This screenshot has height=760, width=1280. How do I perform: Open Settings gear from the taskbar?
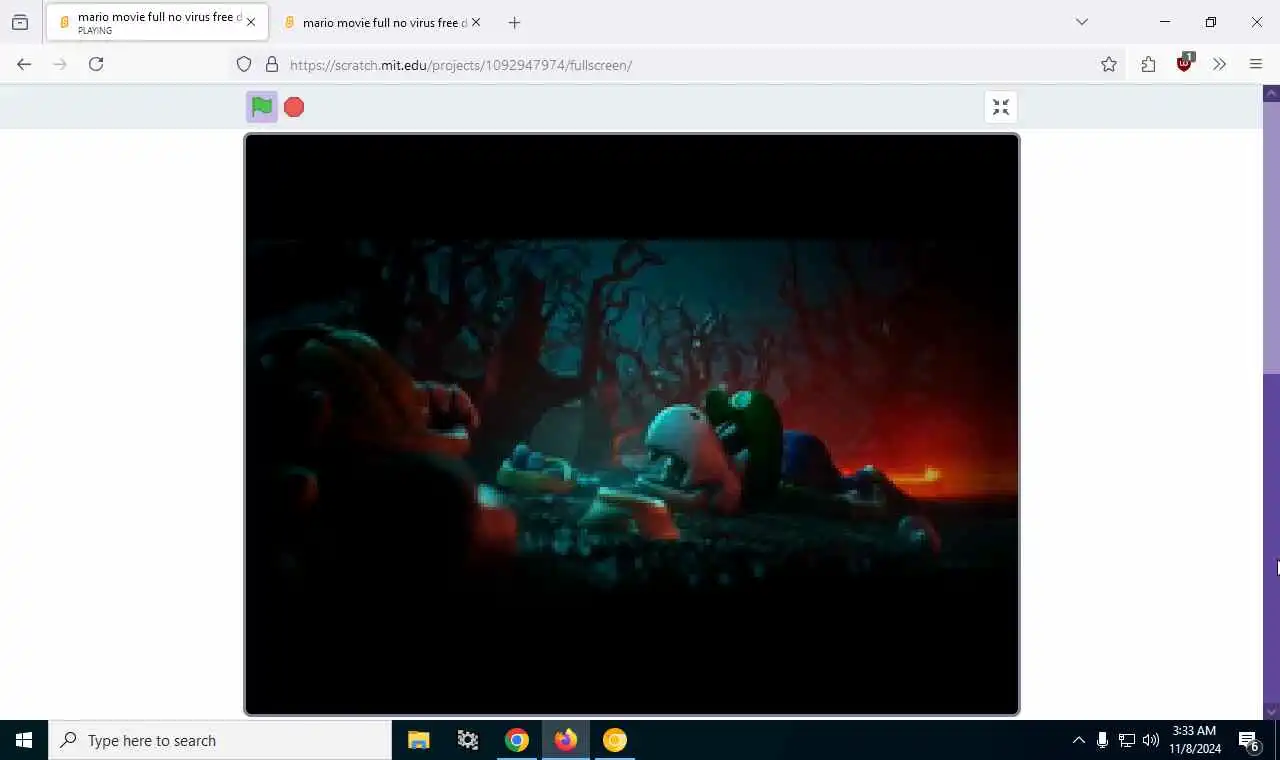(x=468, y=740)
